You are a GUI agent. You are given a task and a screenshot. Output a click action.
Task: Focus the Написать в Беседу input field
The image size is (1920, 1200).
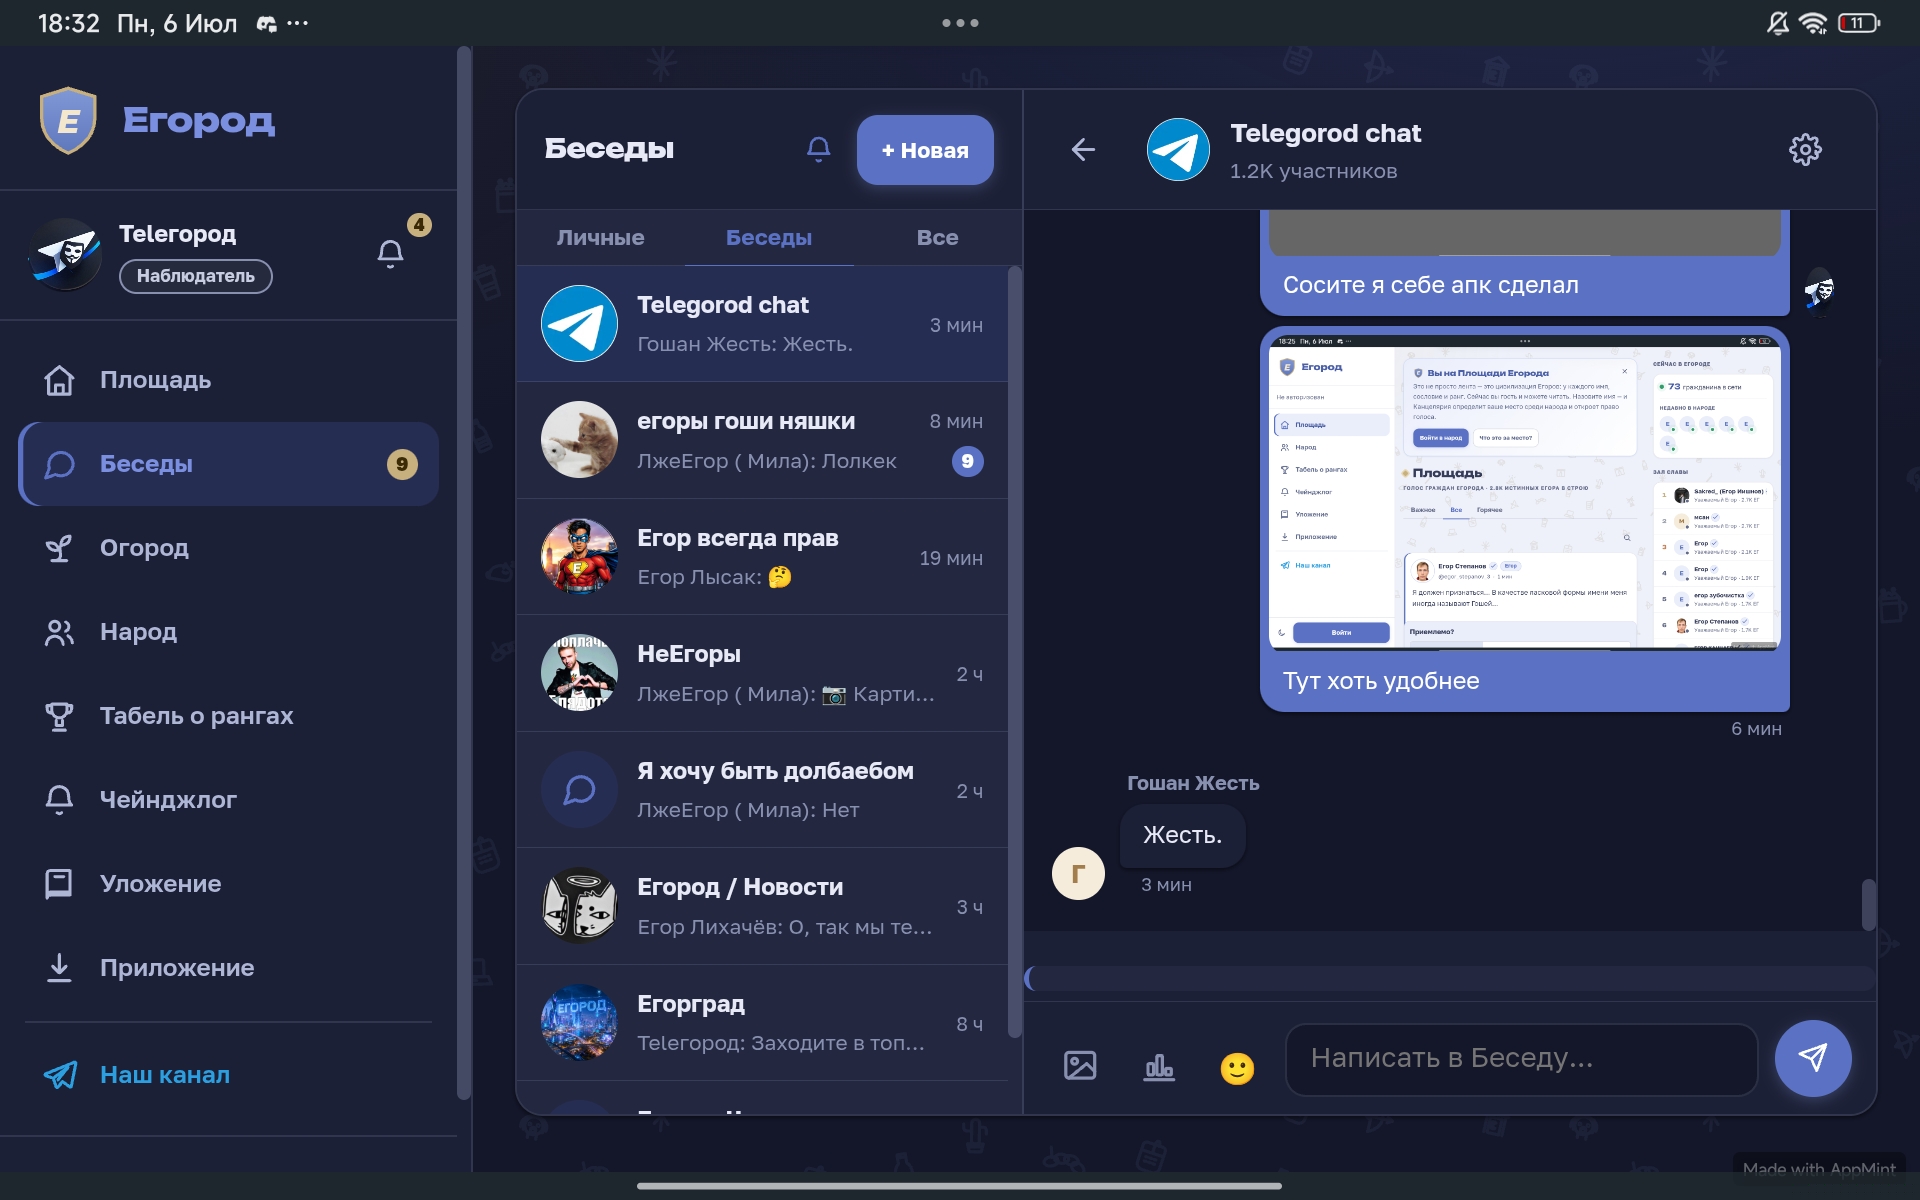pyautogui.click(x=1521, y=1059)
